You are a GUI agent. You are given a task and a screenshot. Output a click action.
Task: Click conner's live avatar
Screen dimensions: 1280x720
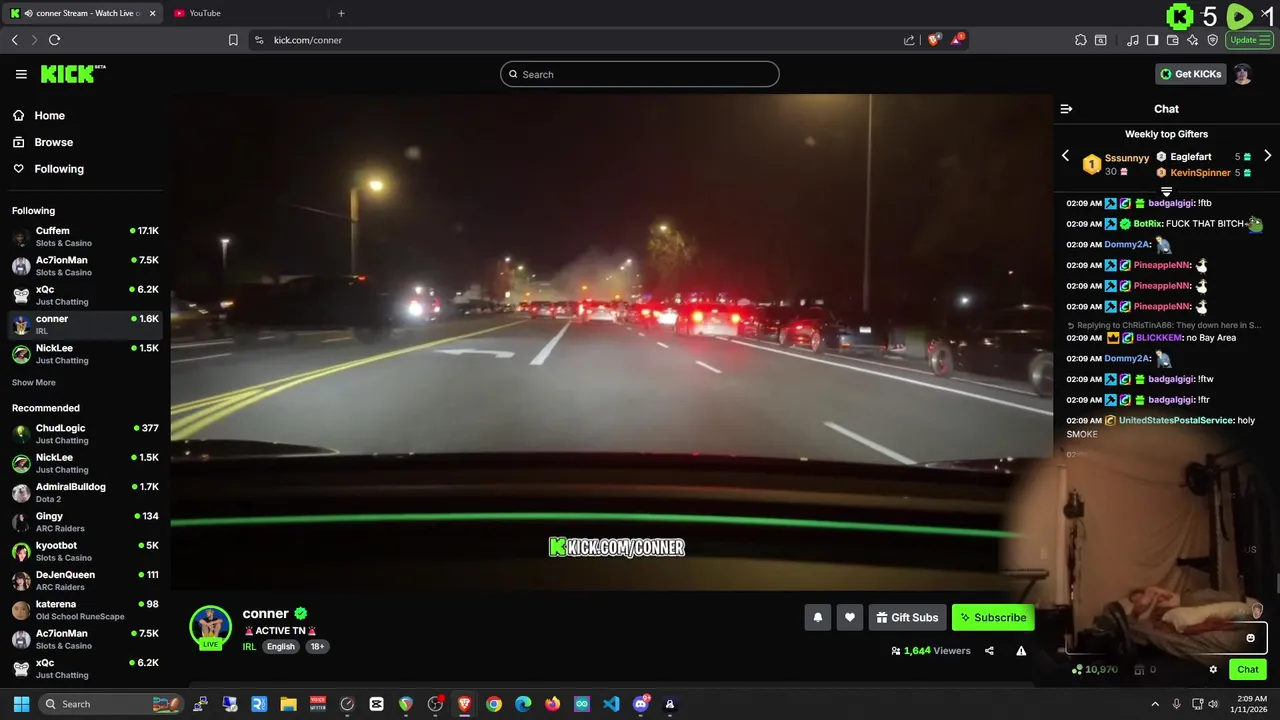(x=210, y=628)
